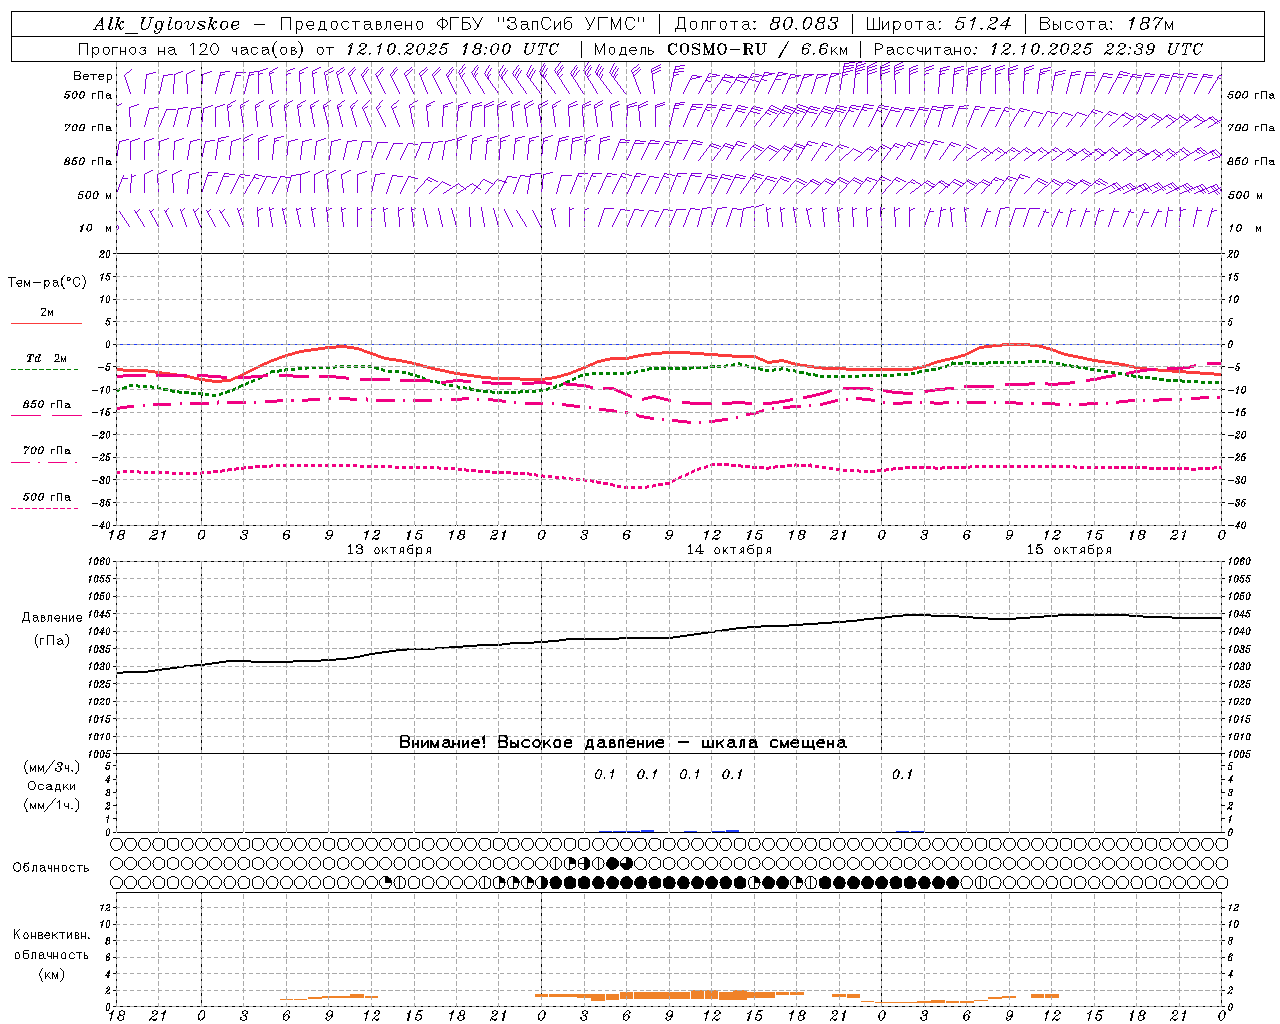Click the Модель COSMO-RU / 6.6км label
This screenshot has width=1280, height=1024.
click(x=720, y=49)
